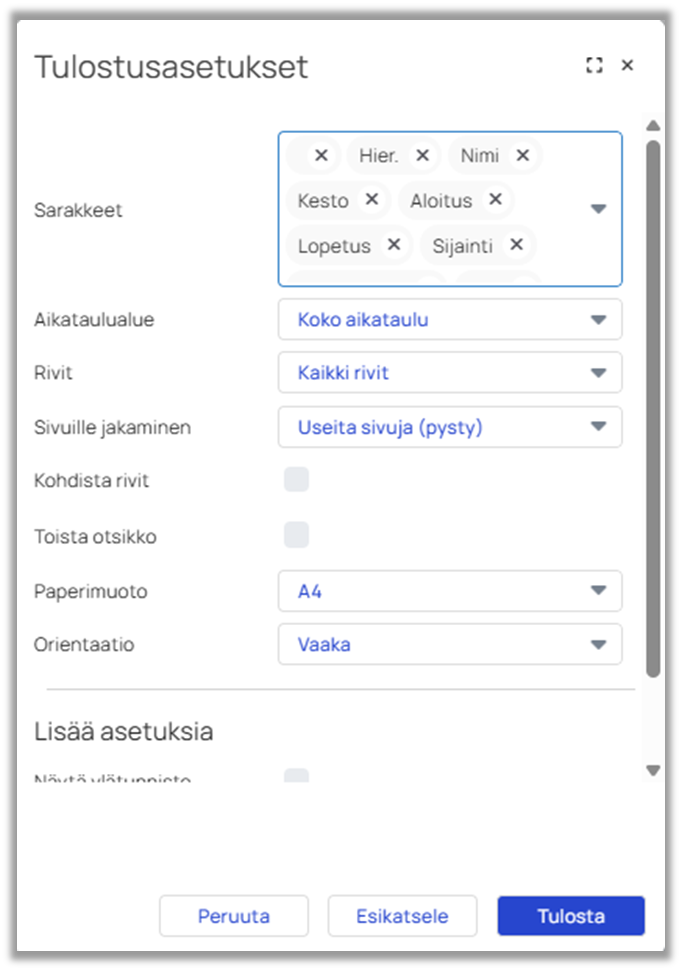Viewport: 682px width, 971px height.
Task: Click the Tulosta button
Action: click(571, 916)
